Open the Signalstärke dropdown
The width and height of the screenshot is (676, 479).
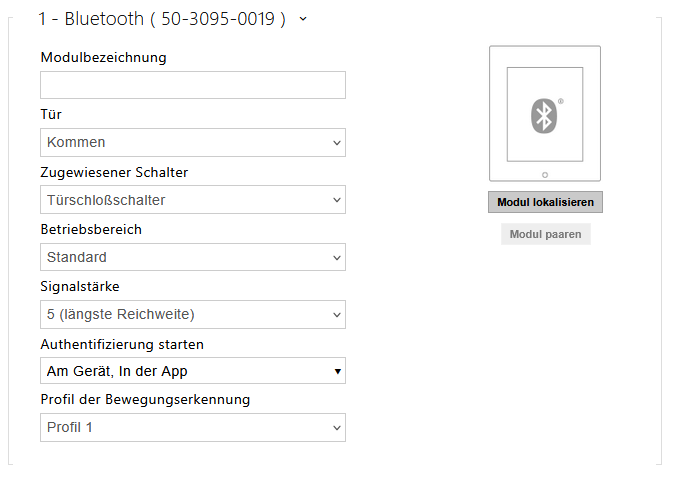point(193,314)
